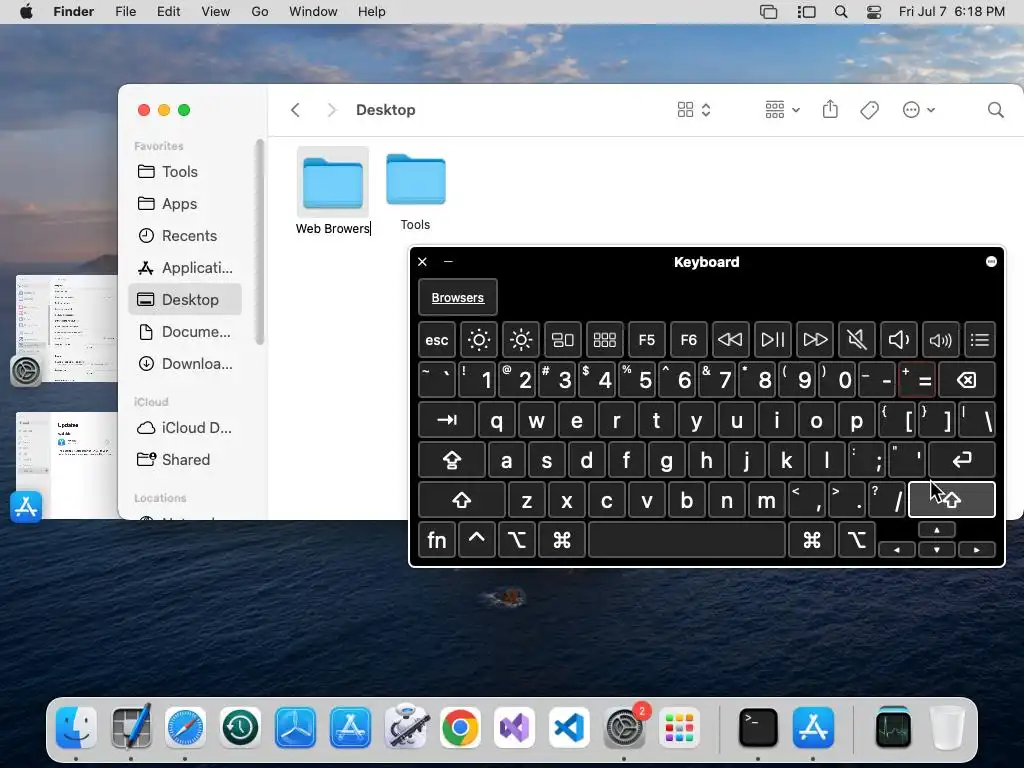Open iCloud Drive in the sidebar
1024x768 pixels.
pyautogui.click(x=185, y=428)
